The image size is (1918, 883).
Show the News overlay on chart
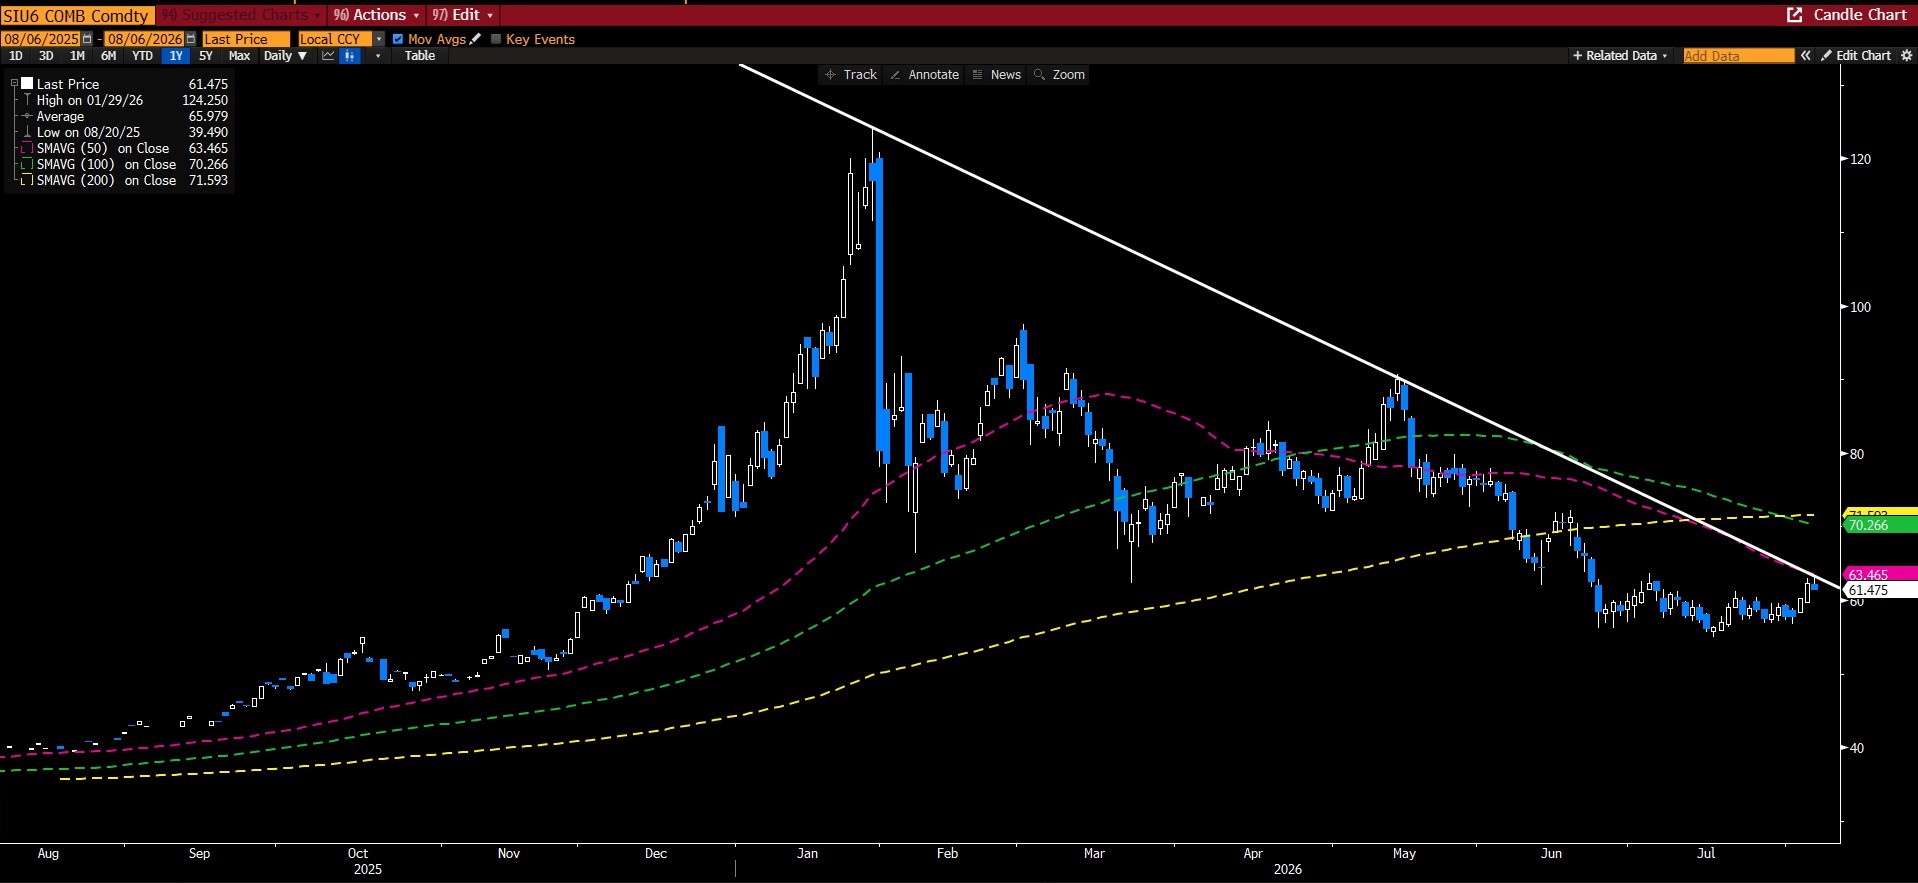point(997,75)
